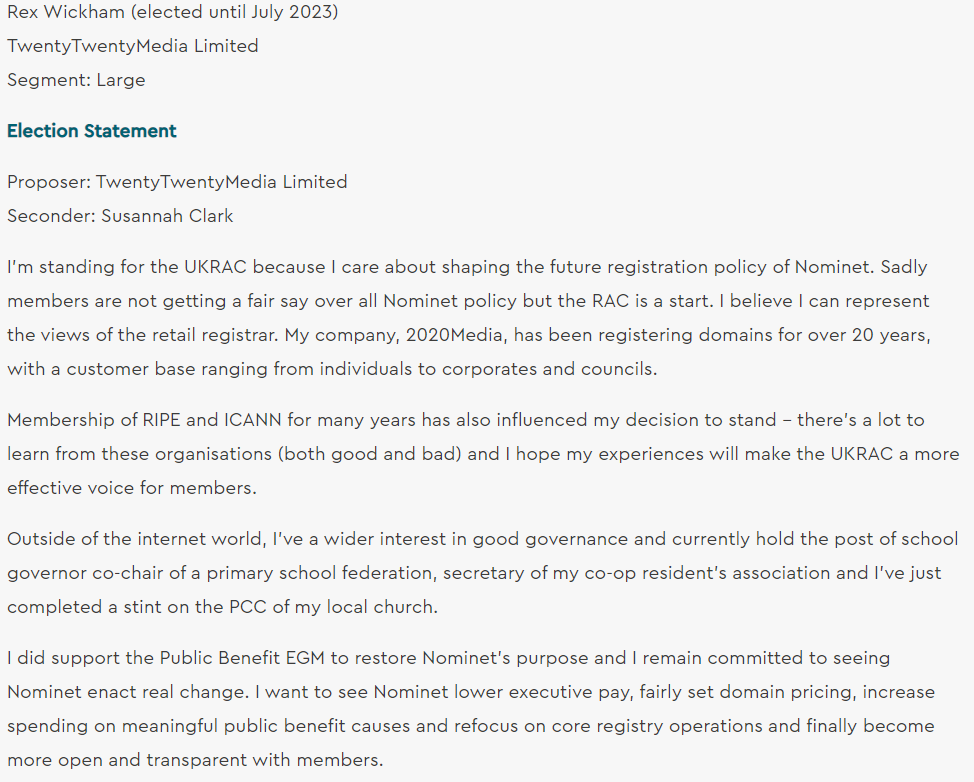Click the Proposer: TwentyTwentyMedia Limited line
The image size is (974, 782).
177,182
